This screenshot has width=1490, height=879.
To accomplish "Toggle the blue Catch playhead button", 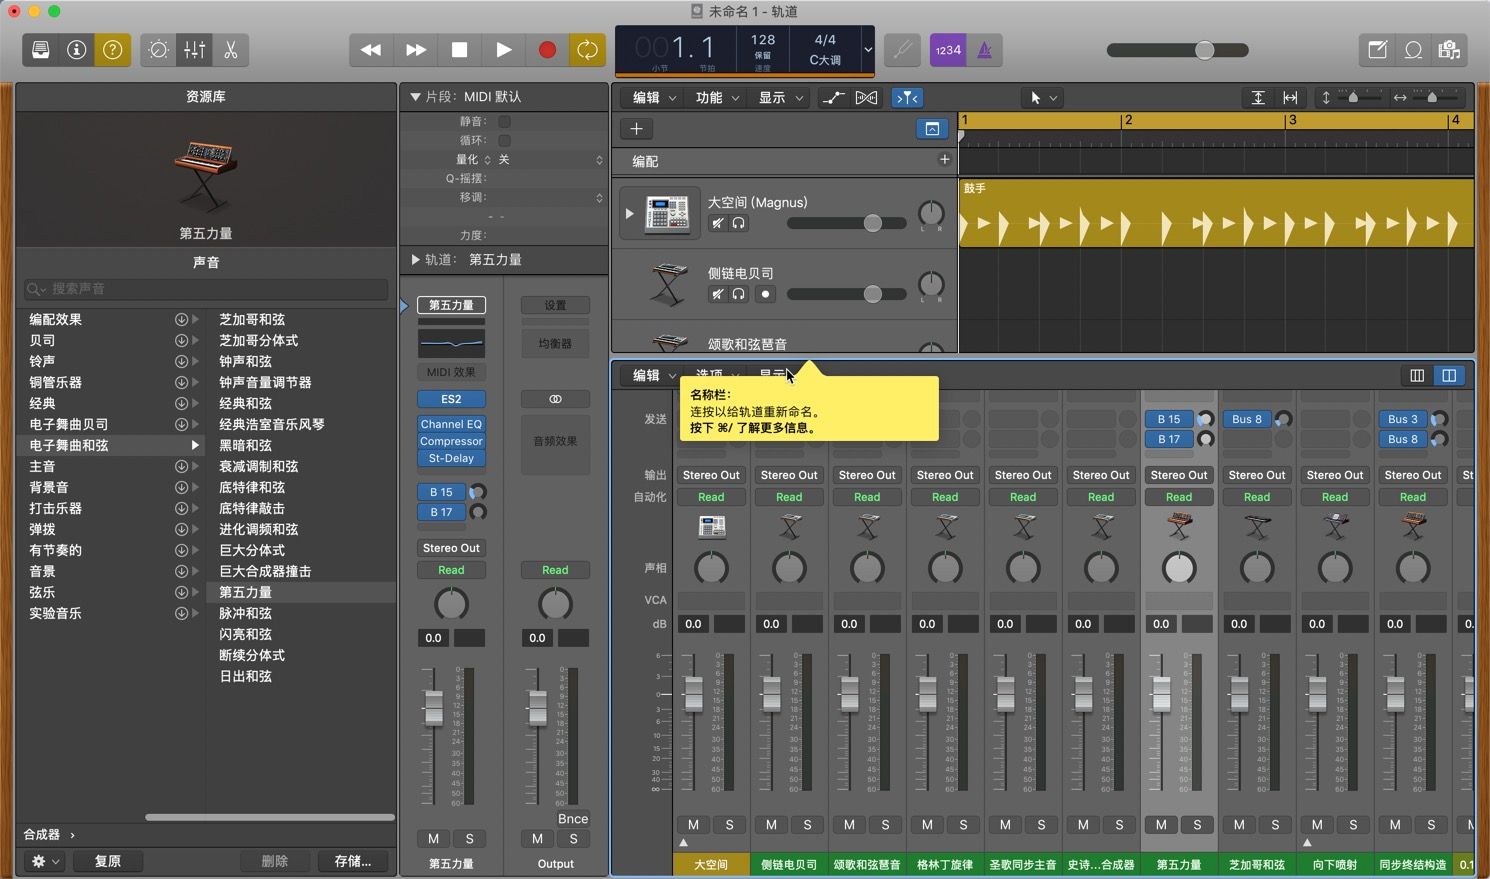I will click(907, 97).
